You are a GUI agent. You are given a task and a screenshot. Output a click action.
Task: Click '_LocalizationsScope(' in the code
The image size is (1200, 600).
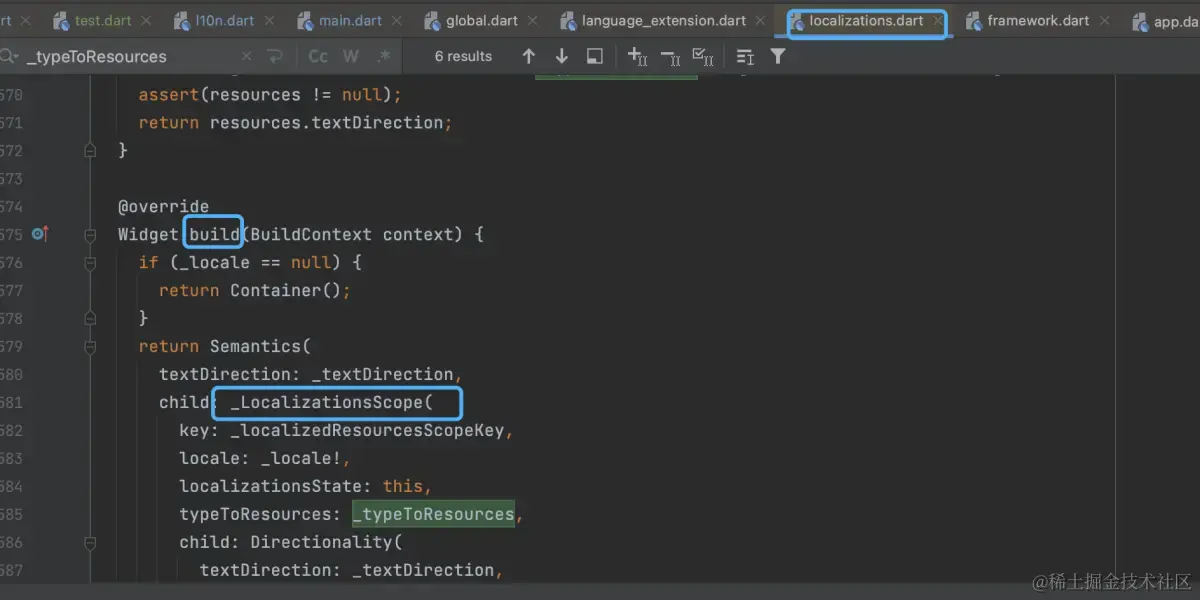click(x=331, y=402)
